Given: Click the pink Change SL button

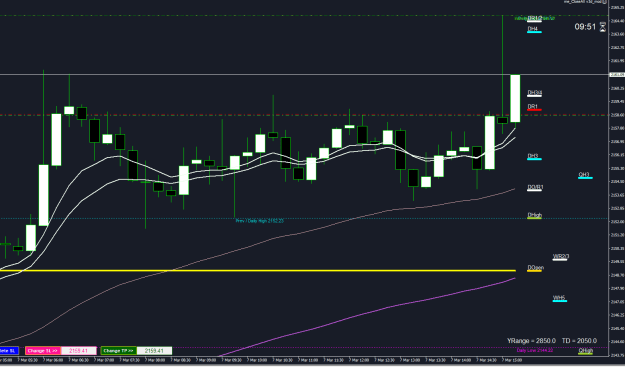Looking at the screenshot, I should (43, 351).
